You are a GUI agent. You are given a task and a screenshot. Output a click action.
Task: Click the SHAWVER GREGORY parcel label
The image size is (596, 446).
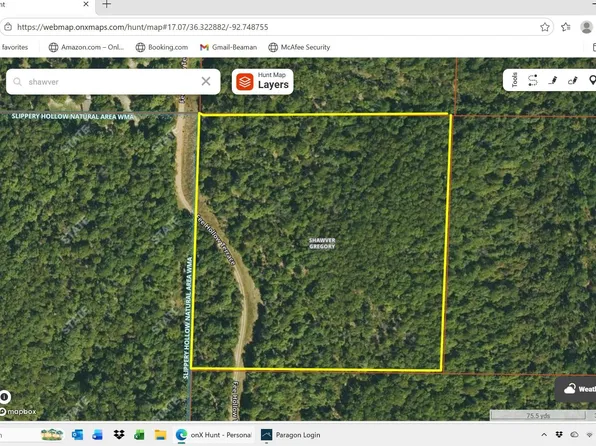pyautogui.click(x=322, y=243)
